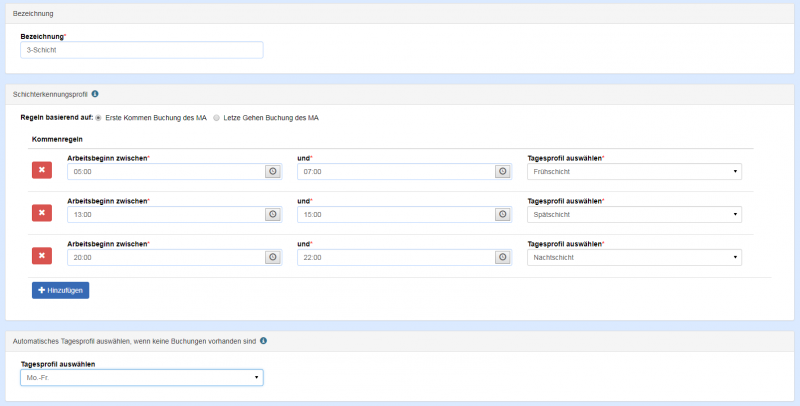Edit the Bezeichnung field containing 3-Schicht
This screenshot has width=800, height=406.
pyautogui.click(x=142, y=50)
